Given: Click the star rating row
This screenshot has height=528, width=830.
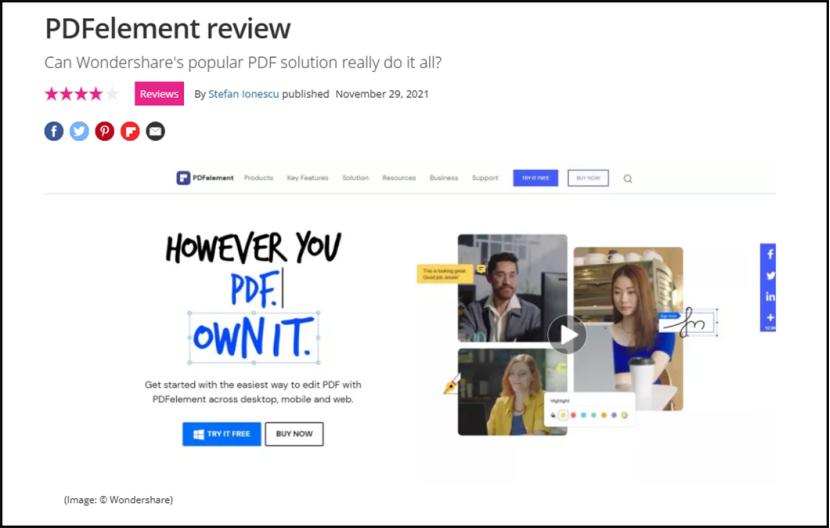Looking at the screenshot, I should [82, 94].
